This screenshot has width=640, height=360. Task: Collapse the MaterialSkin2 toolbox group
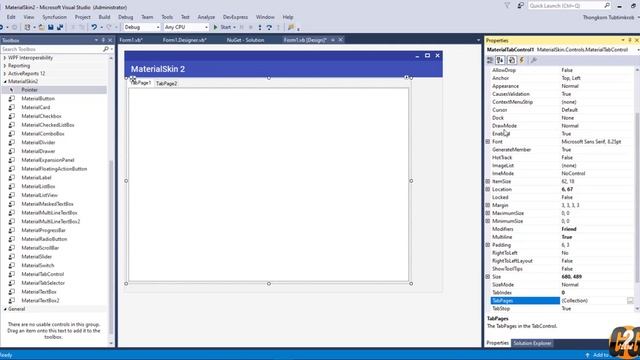tap(5, 82)
